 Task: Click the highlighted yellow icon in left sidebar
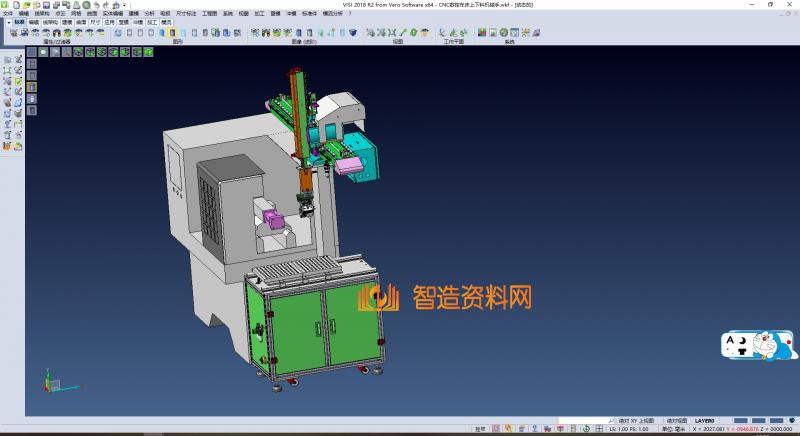32,87
